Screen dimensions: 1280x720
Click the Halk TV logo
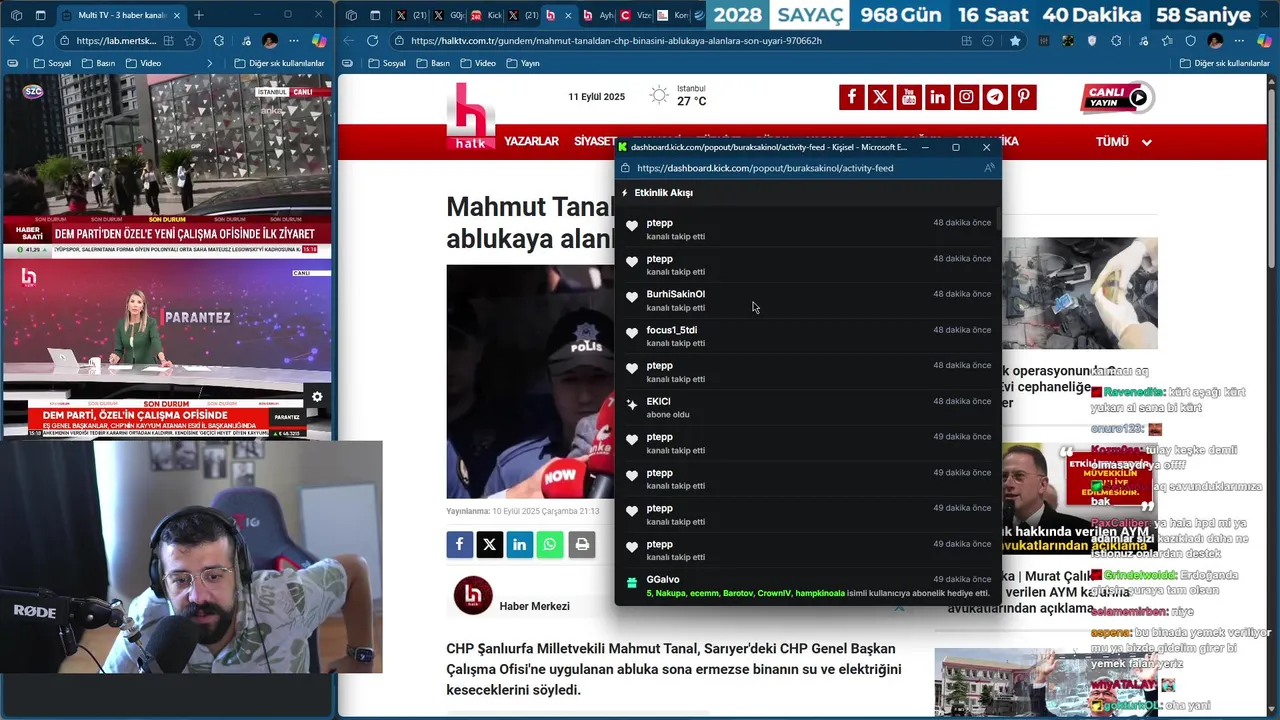(470, 117)
